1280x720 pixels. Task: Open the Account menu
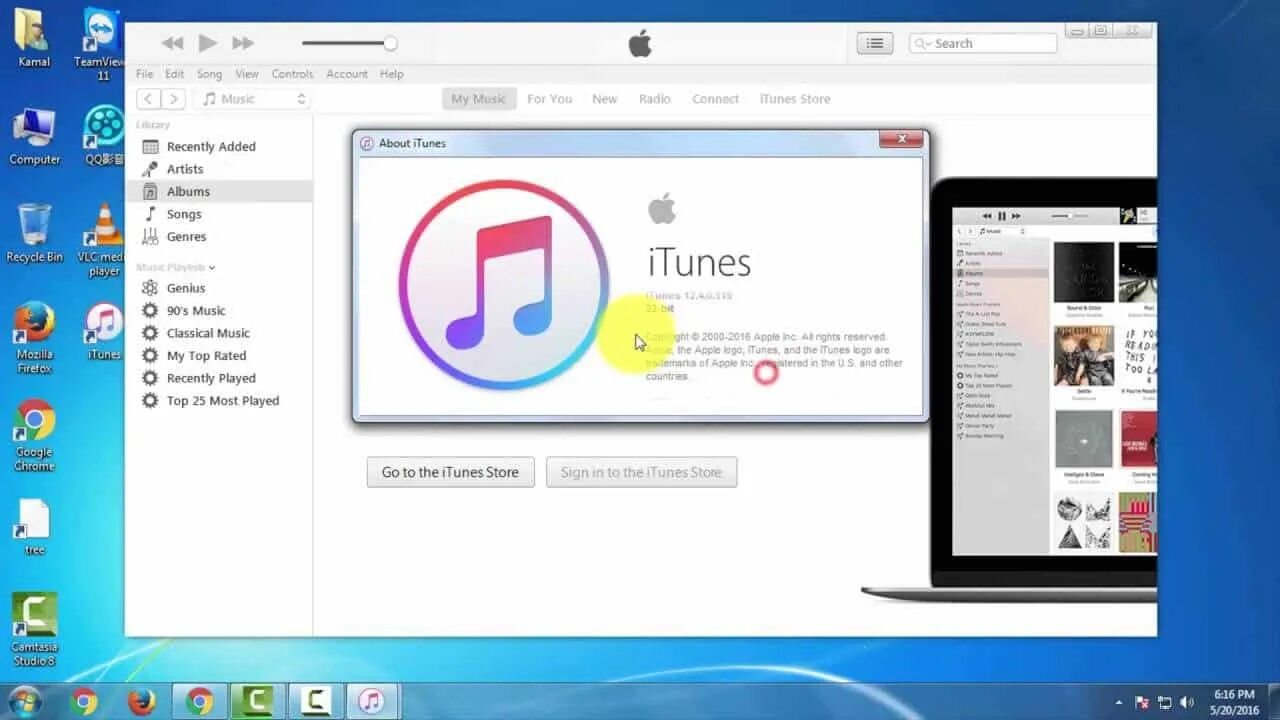(x=347, y=73)
